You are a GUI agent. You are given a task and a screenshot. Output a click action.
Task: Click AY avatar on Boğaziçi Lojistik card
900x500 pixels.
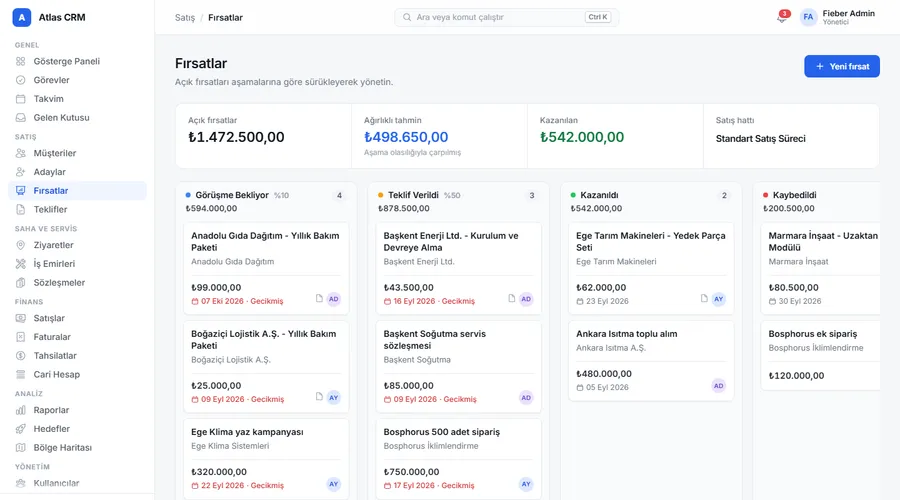(x=333, y=397)
